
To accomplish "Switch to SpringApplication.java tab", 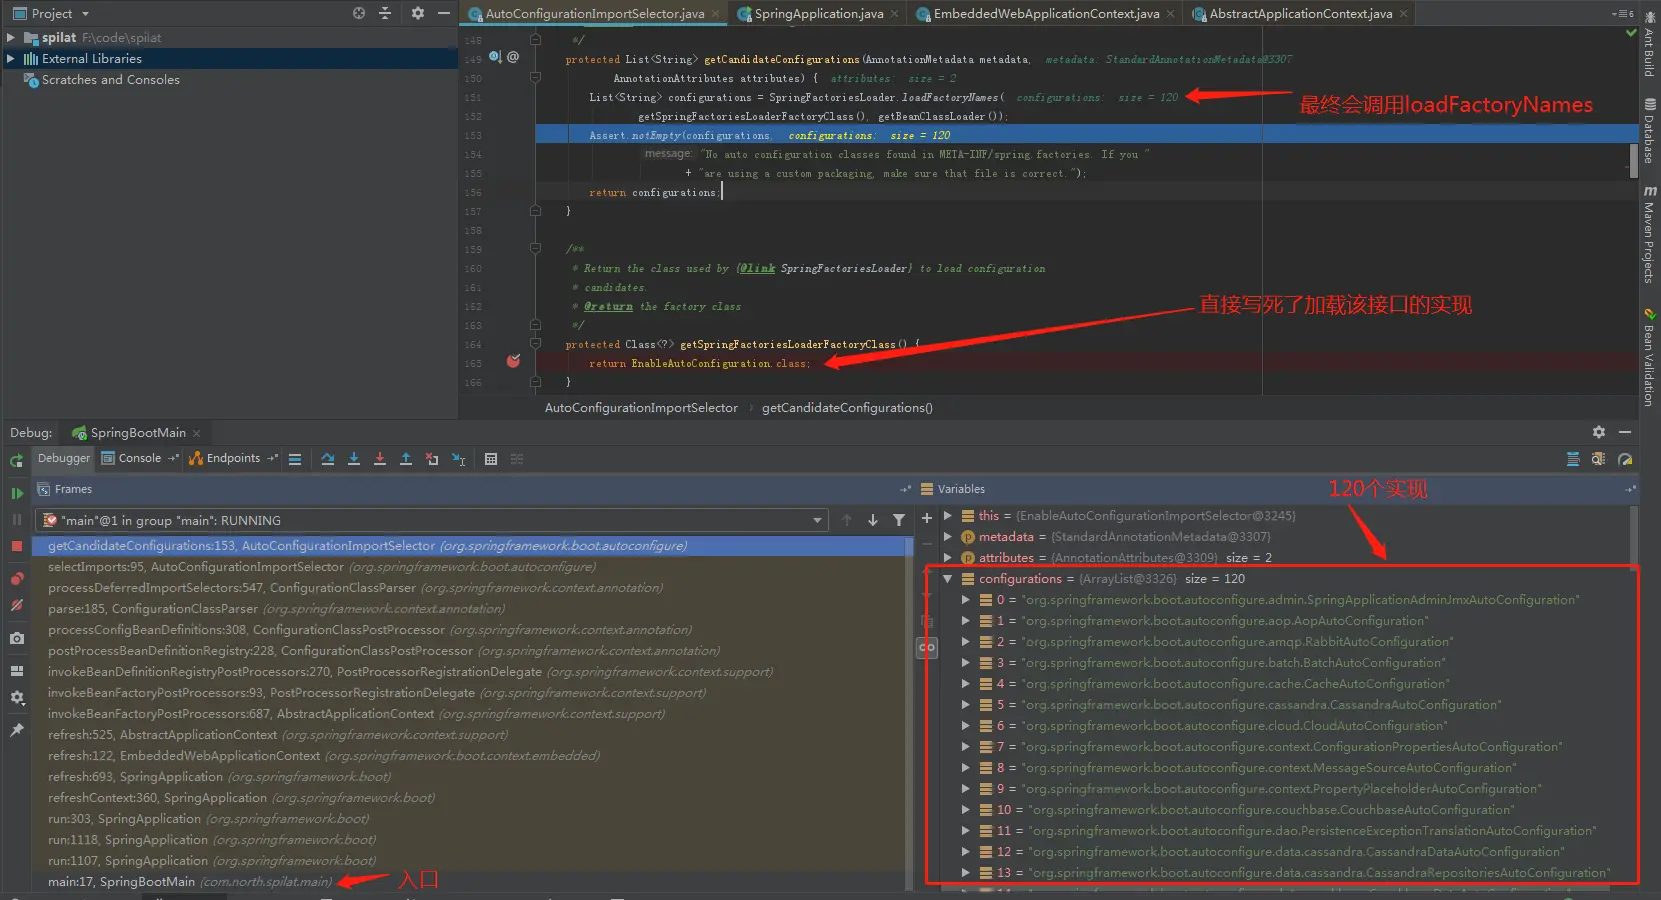I will [x=818, y=14].
